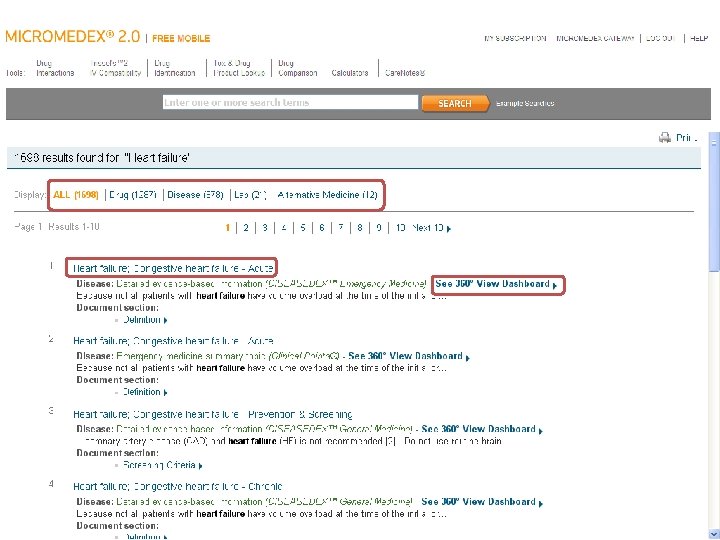Open Drug Comparison tool

(x=298, y=68)
